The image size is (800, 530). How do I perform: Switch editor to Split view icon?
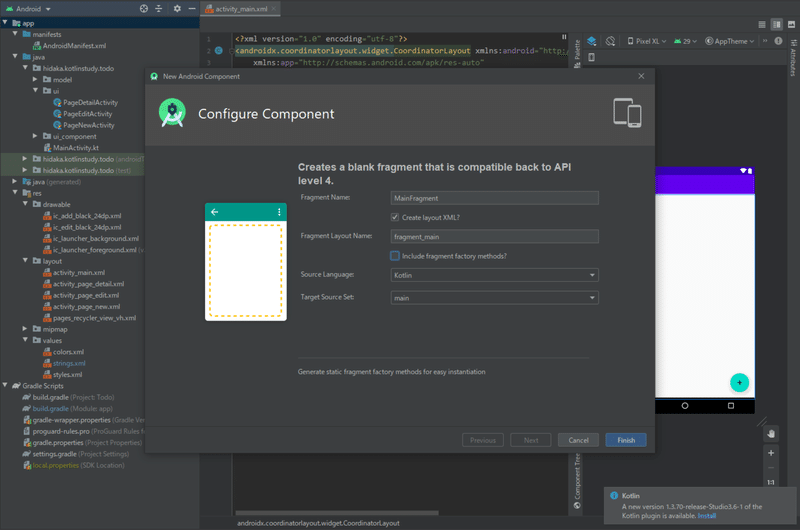click(x=777, y=24)
